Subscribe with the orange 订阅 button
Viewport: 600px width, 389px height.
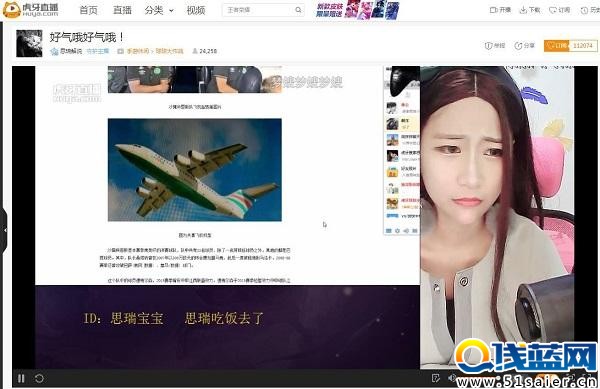click(557, 46)
